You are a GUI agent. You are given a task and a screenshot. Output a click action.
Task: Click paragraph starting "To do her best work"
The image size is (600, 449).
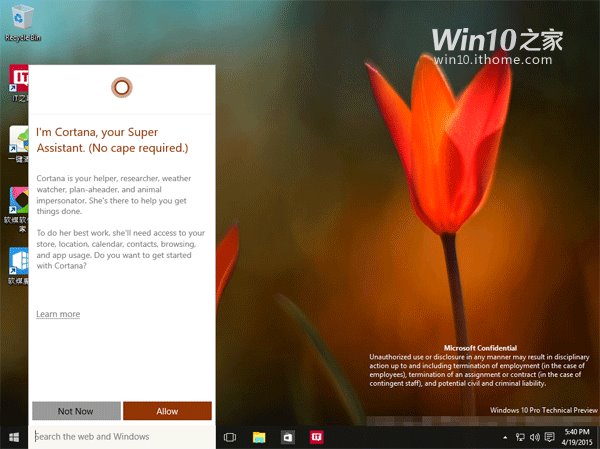tap(121, 249)
